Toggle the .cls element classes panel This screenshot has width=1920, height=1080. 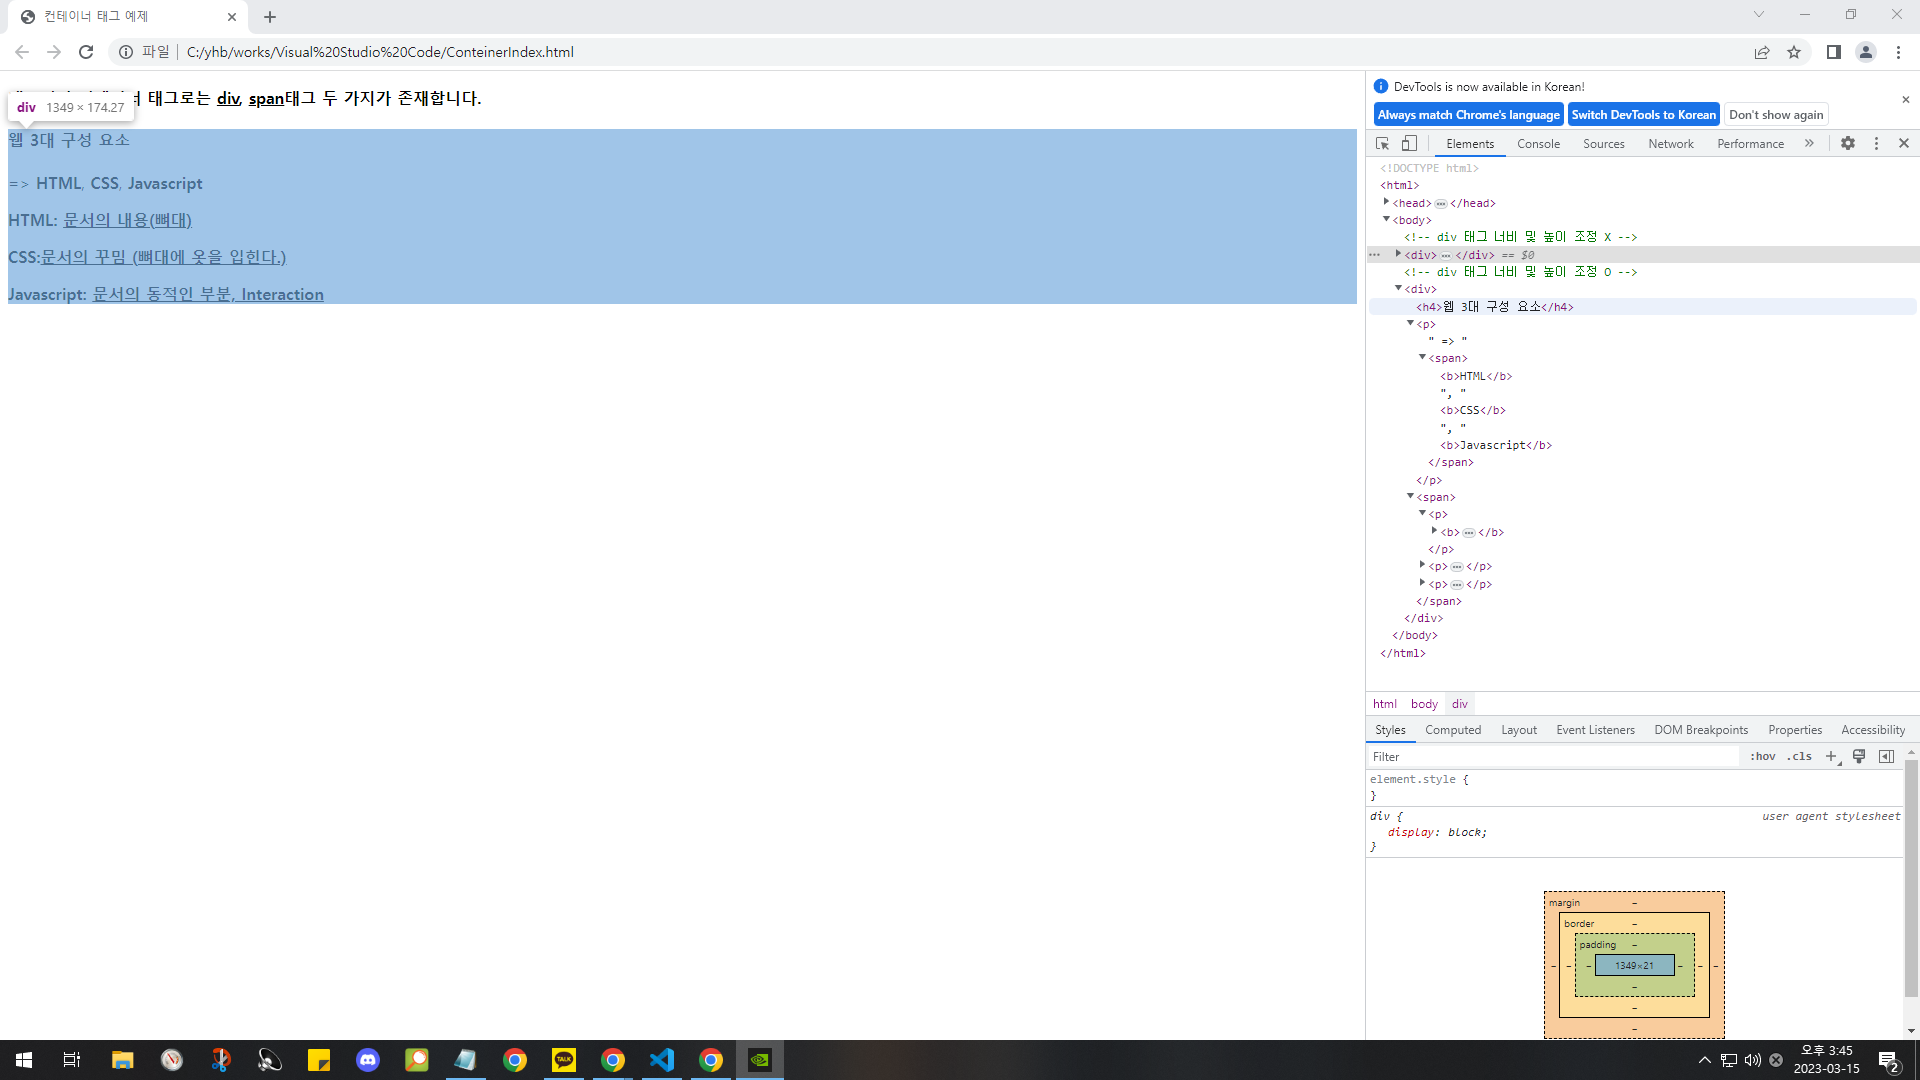click(1800, 757)
